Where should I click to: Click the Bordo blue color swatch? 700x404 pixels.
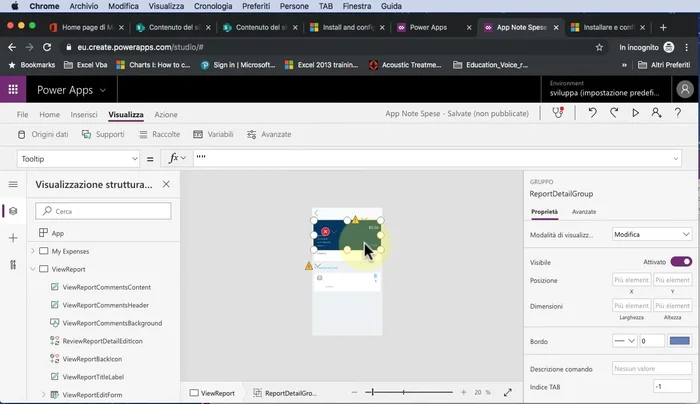[680, 341]
